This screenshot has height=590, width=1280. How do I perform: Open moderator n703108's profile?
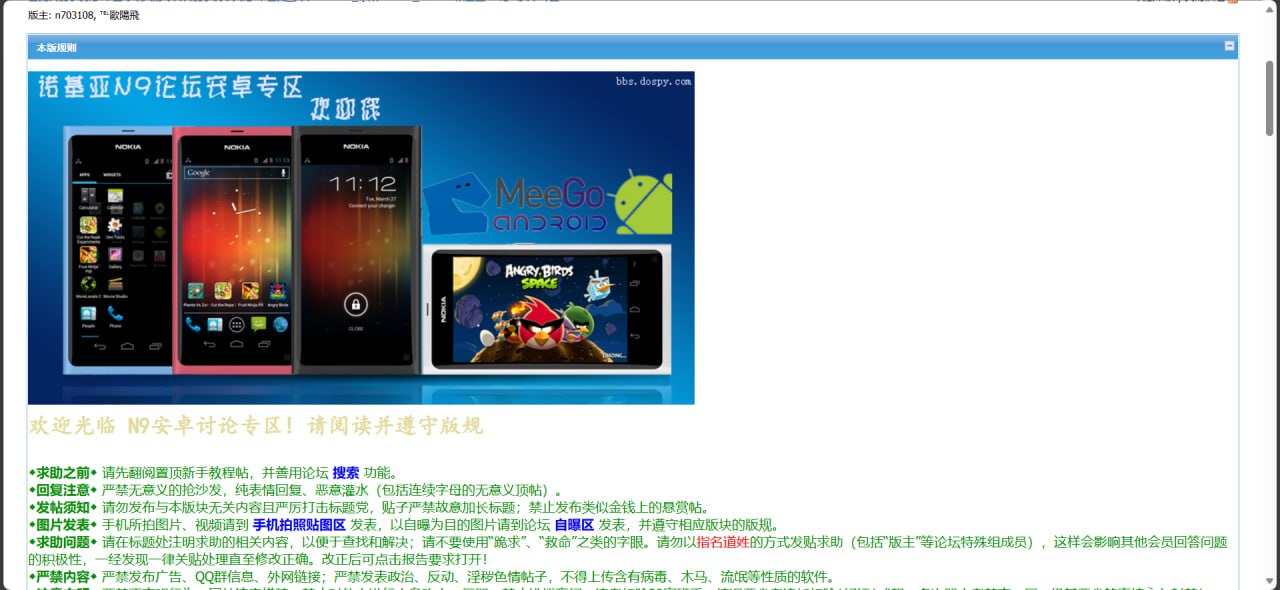pos(75,15)
